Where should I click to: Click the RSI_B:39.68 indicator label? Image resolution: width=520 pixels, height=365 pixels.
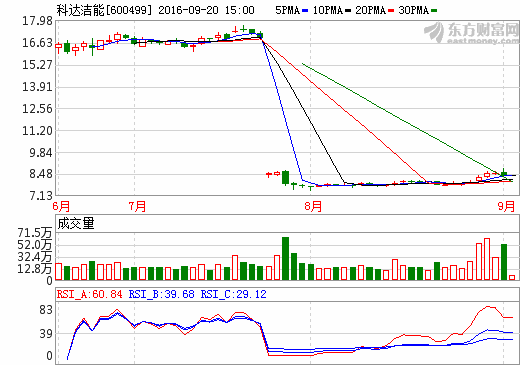(161, 294)
